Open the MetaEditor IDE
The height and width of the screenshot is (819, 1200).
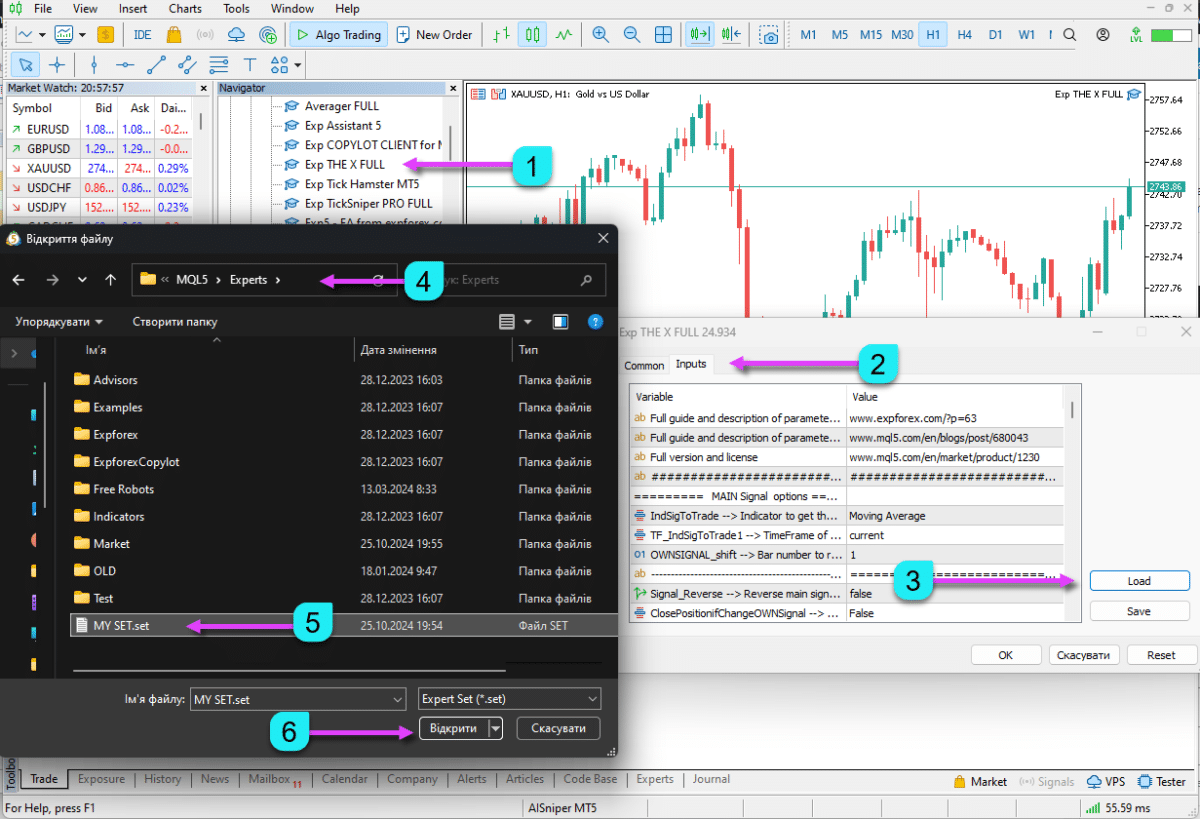[x=142, y=35]
